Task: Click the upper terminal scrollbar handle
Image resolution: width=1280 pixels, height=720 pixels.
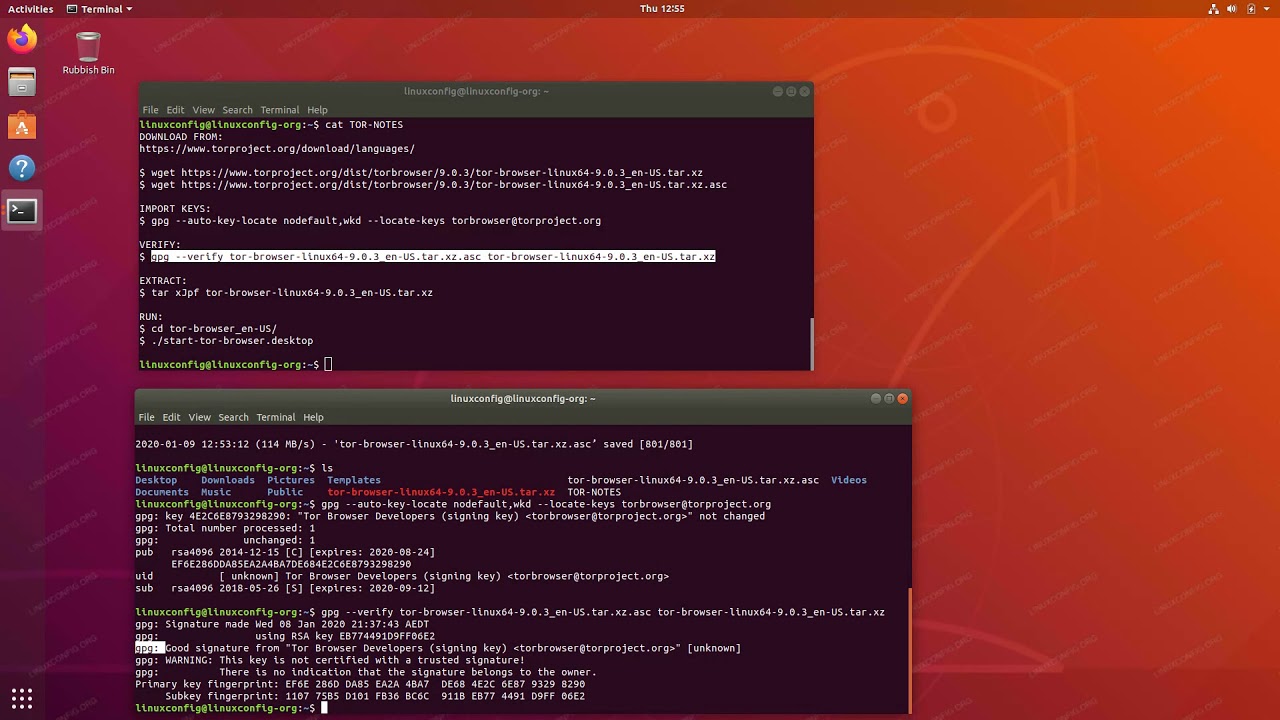Action: 811,343
